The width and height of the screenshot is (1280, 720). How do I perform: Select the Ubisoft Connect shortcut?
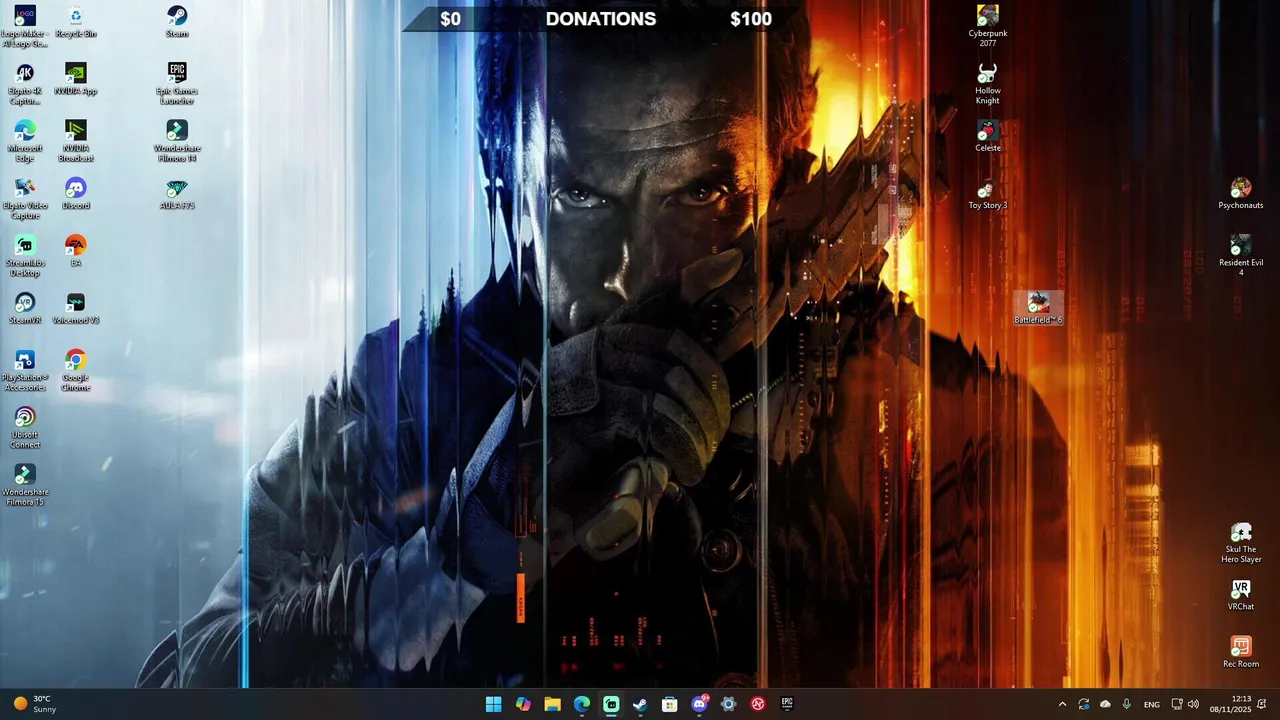(25, 426)
